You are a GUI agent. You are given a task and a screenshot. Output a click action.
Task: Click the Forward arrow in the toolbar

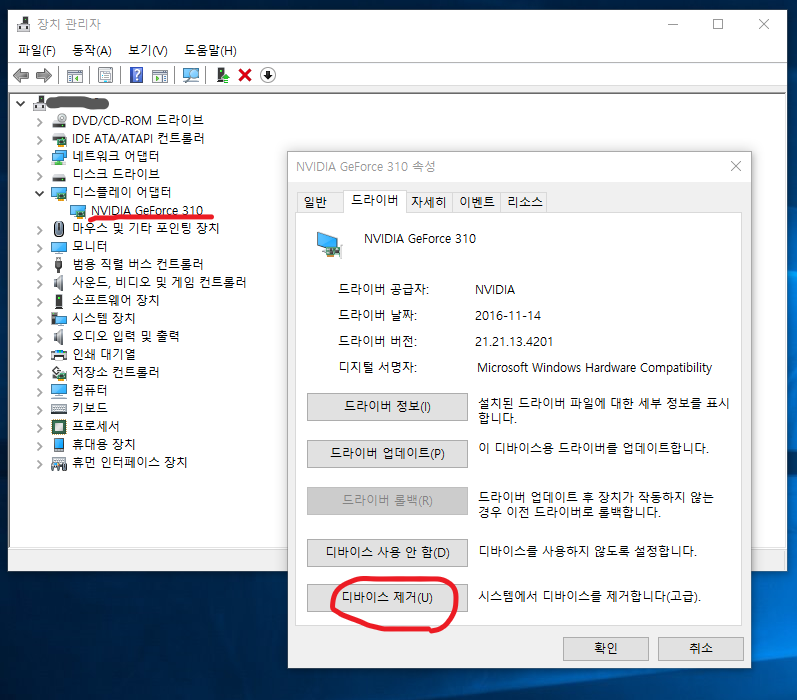click(44, 75)
